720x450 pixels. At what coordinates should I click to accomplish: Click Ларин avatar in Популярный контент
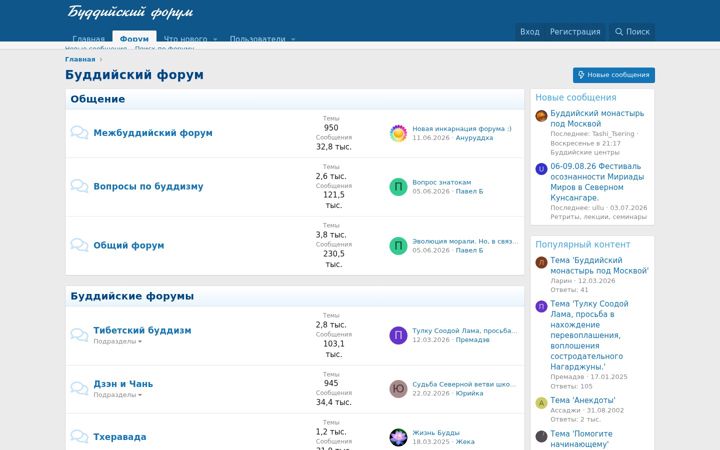[541, 263]
